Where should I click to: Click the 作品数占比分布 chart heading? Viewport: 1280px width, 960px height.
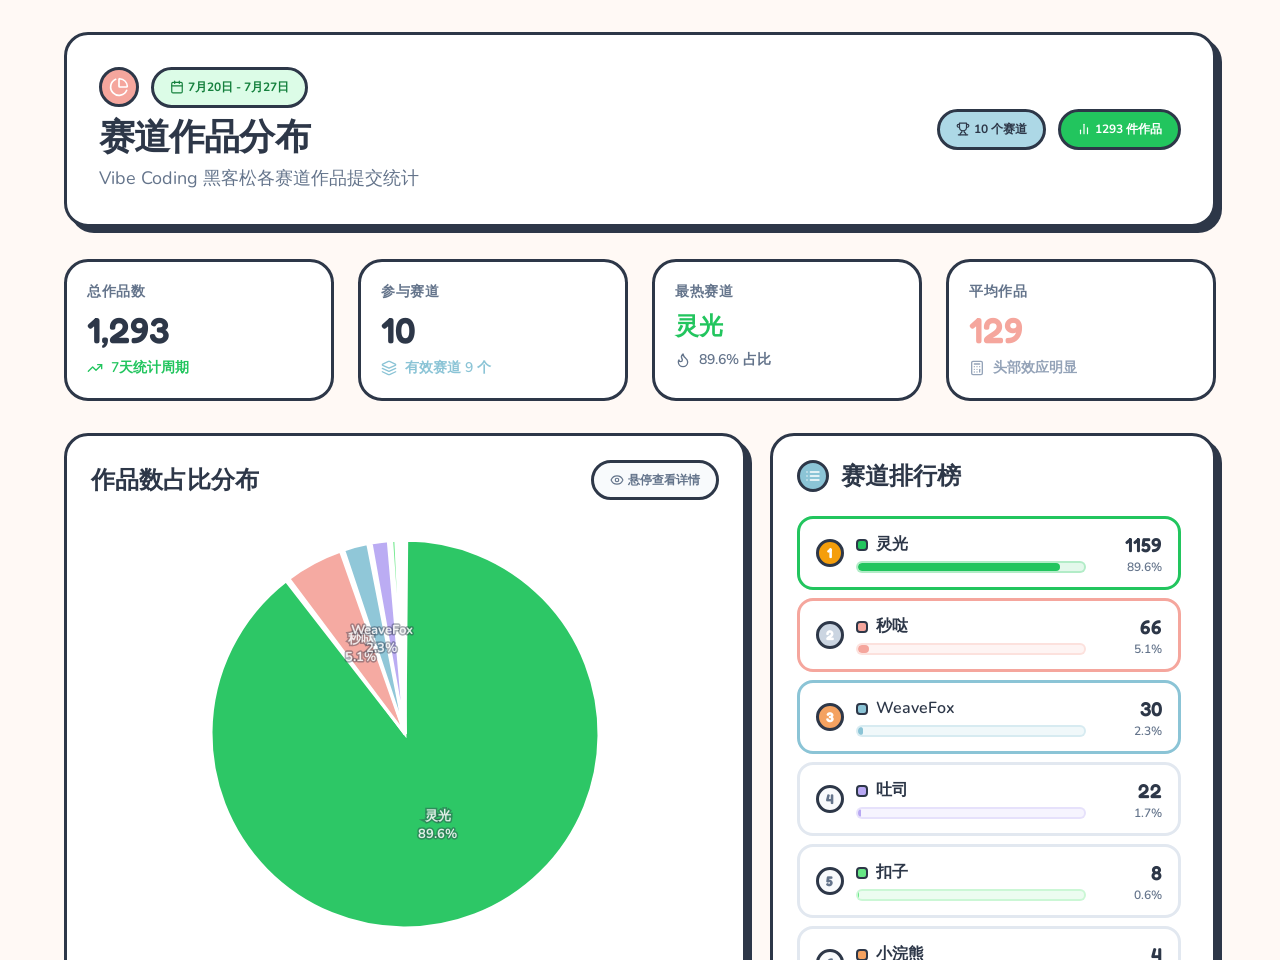175,480
